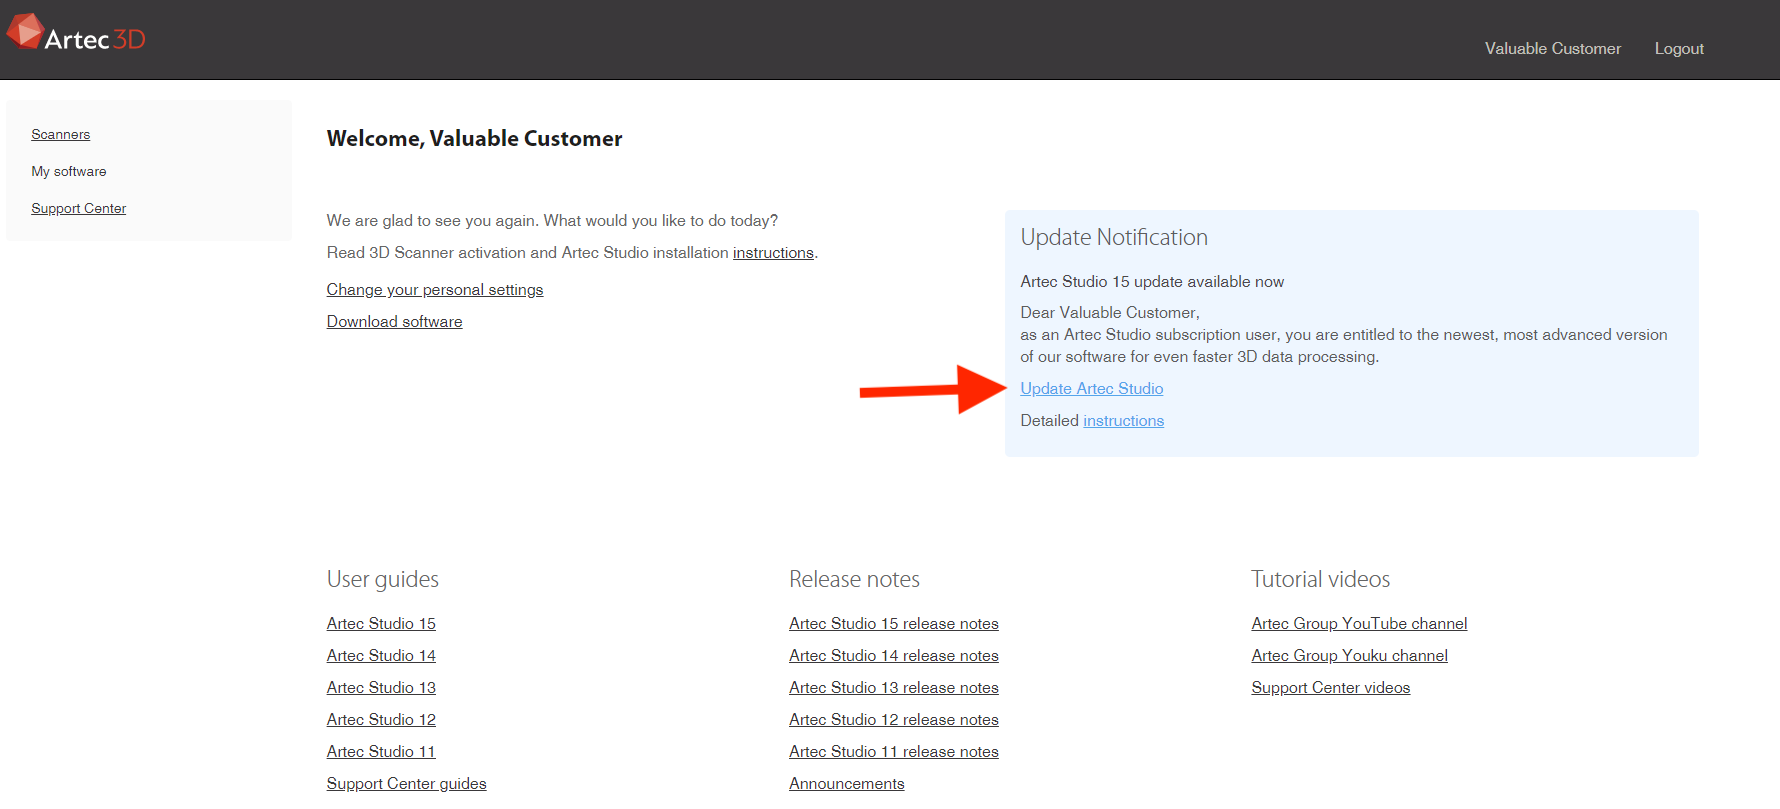View Artec Studio 11 release notes

[893, 752]
